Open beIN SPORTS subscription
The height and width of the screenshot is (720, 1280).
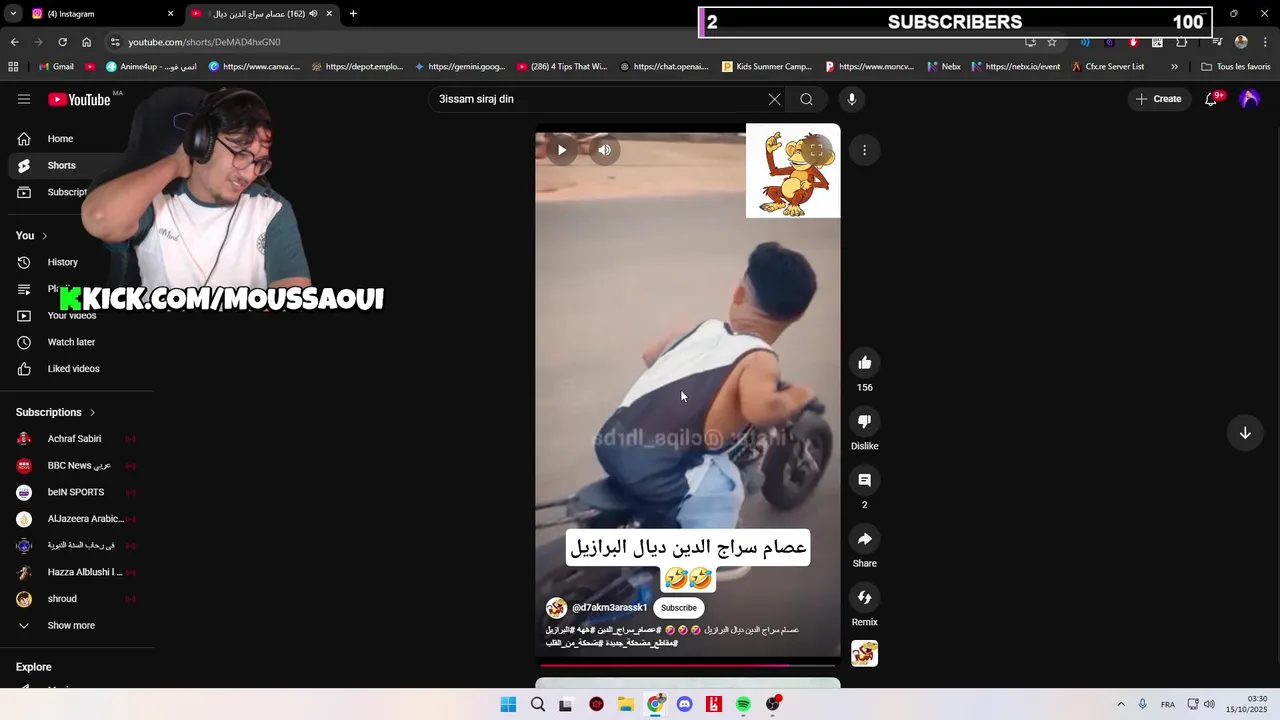click(x=75, y=492)
